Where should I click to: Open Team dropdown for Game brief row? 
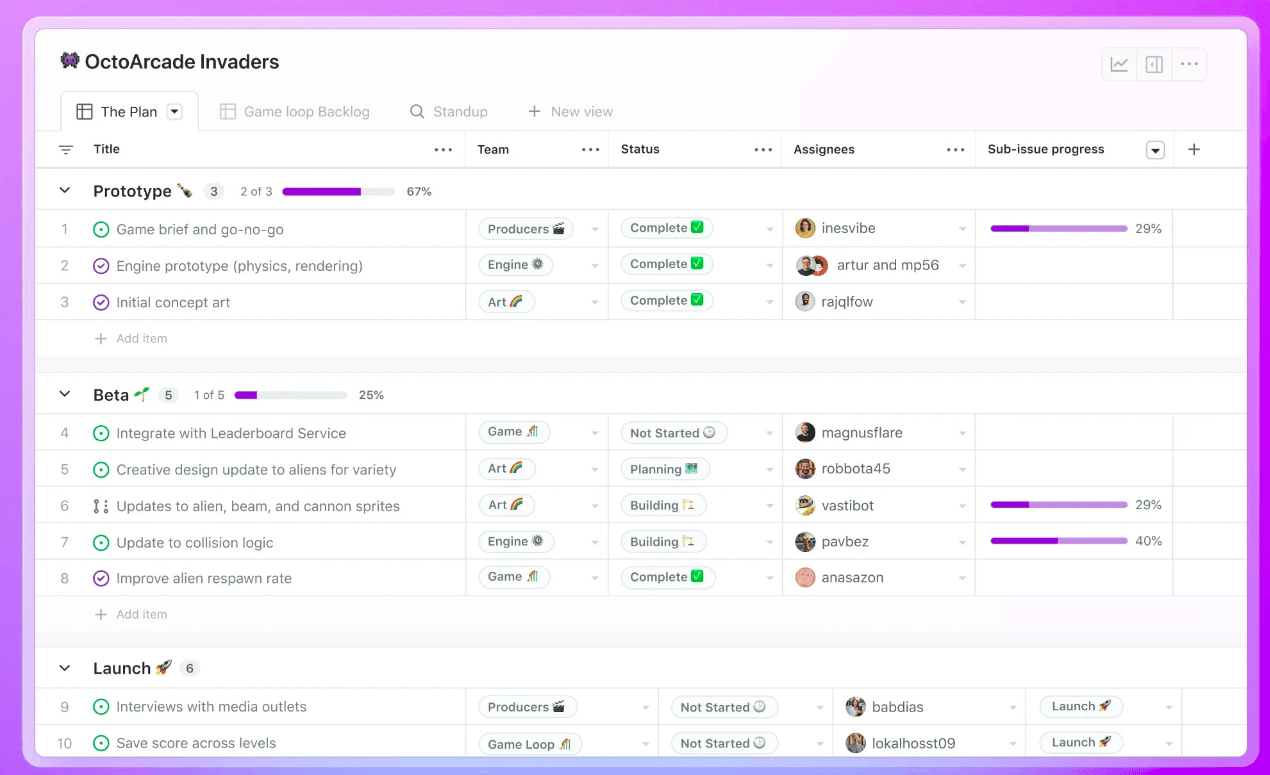pyautogui.click(x=595, y=230)
